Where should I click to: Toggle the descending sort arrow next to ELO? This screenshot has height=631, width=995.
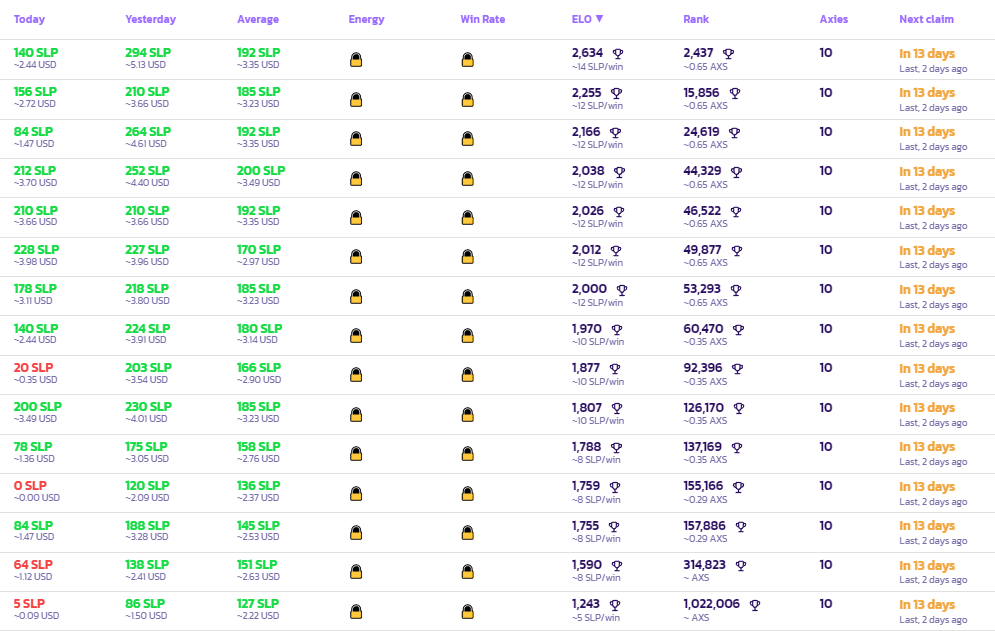[599, 19]
